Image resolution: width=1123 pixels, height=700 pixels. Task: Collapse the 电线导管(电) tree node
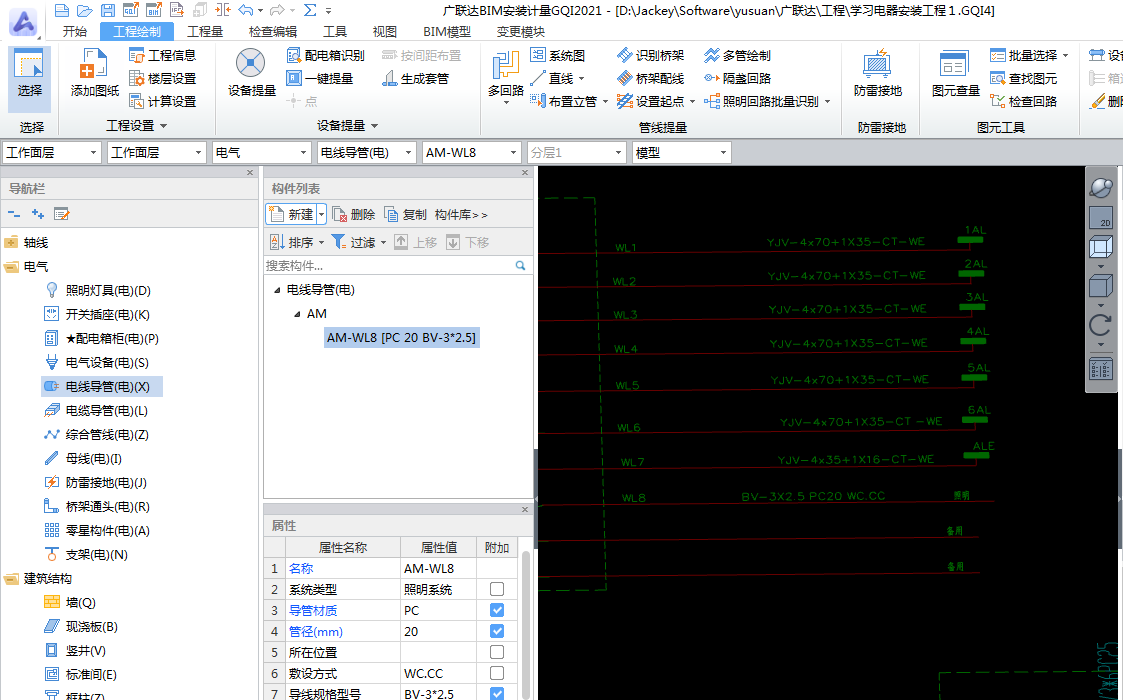[x=277, y=290]
